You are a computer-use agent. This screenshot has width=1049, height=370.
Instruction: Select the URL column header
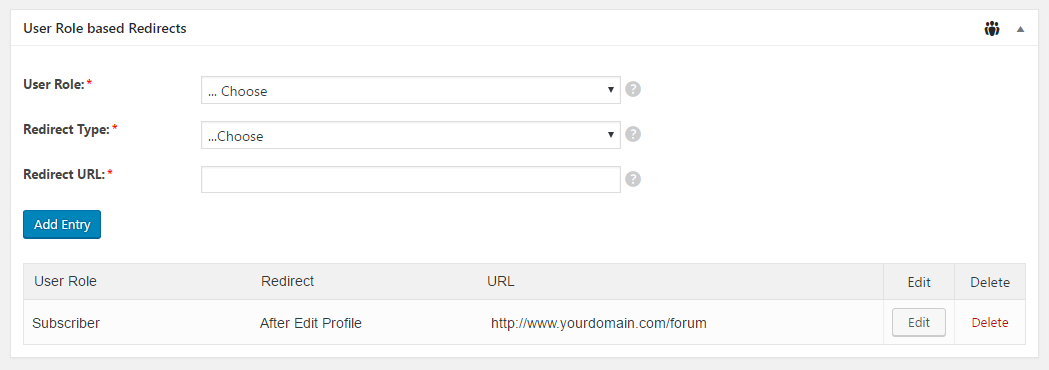[x=500, y=281]
